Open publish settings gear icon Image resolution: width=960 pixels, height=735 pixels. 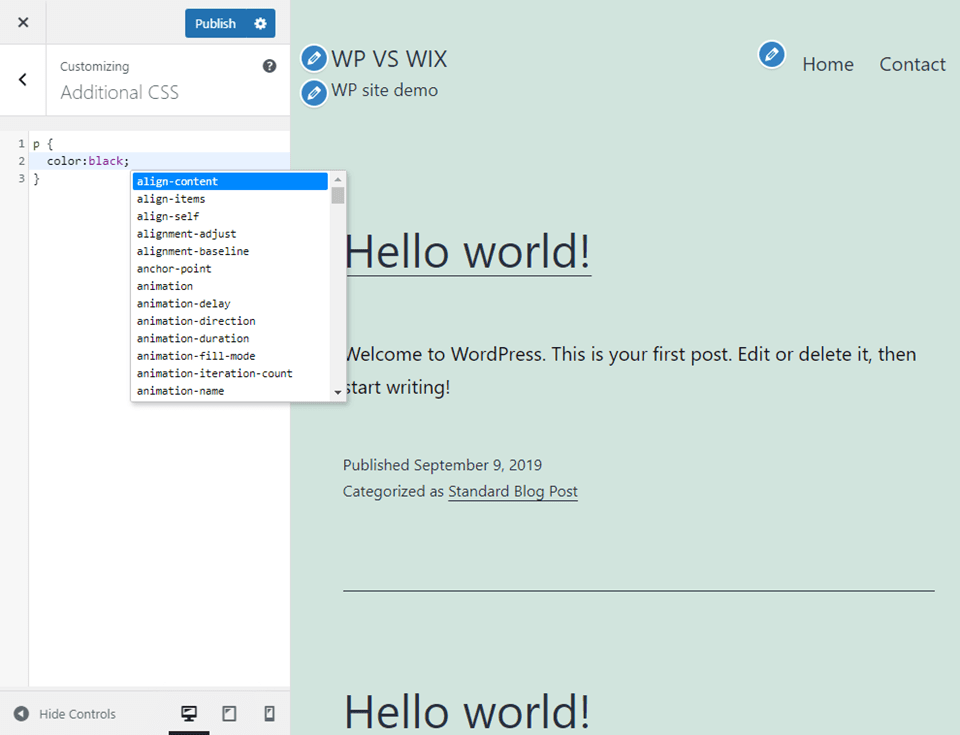coord(261,23)
